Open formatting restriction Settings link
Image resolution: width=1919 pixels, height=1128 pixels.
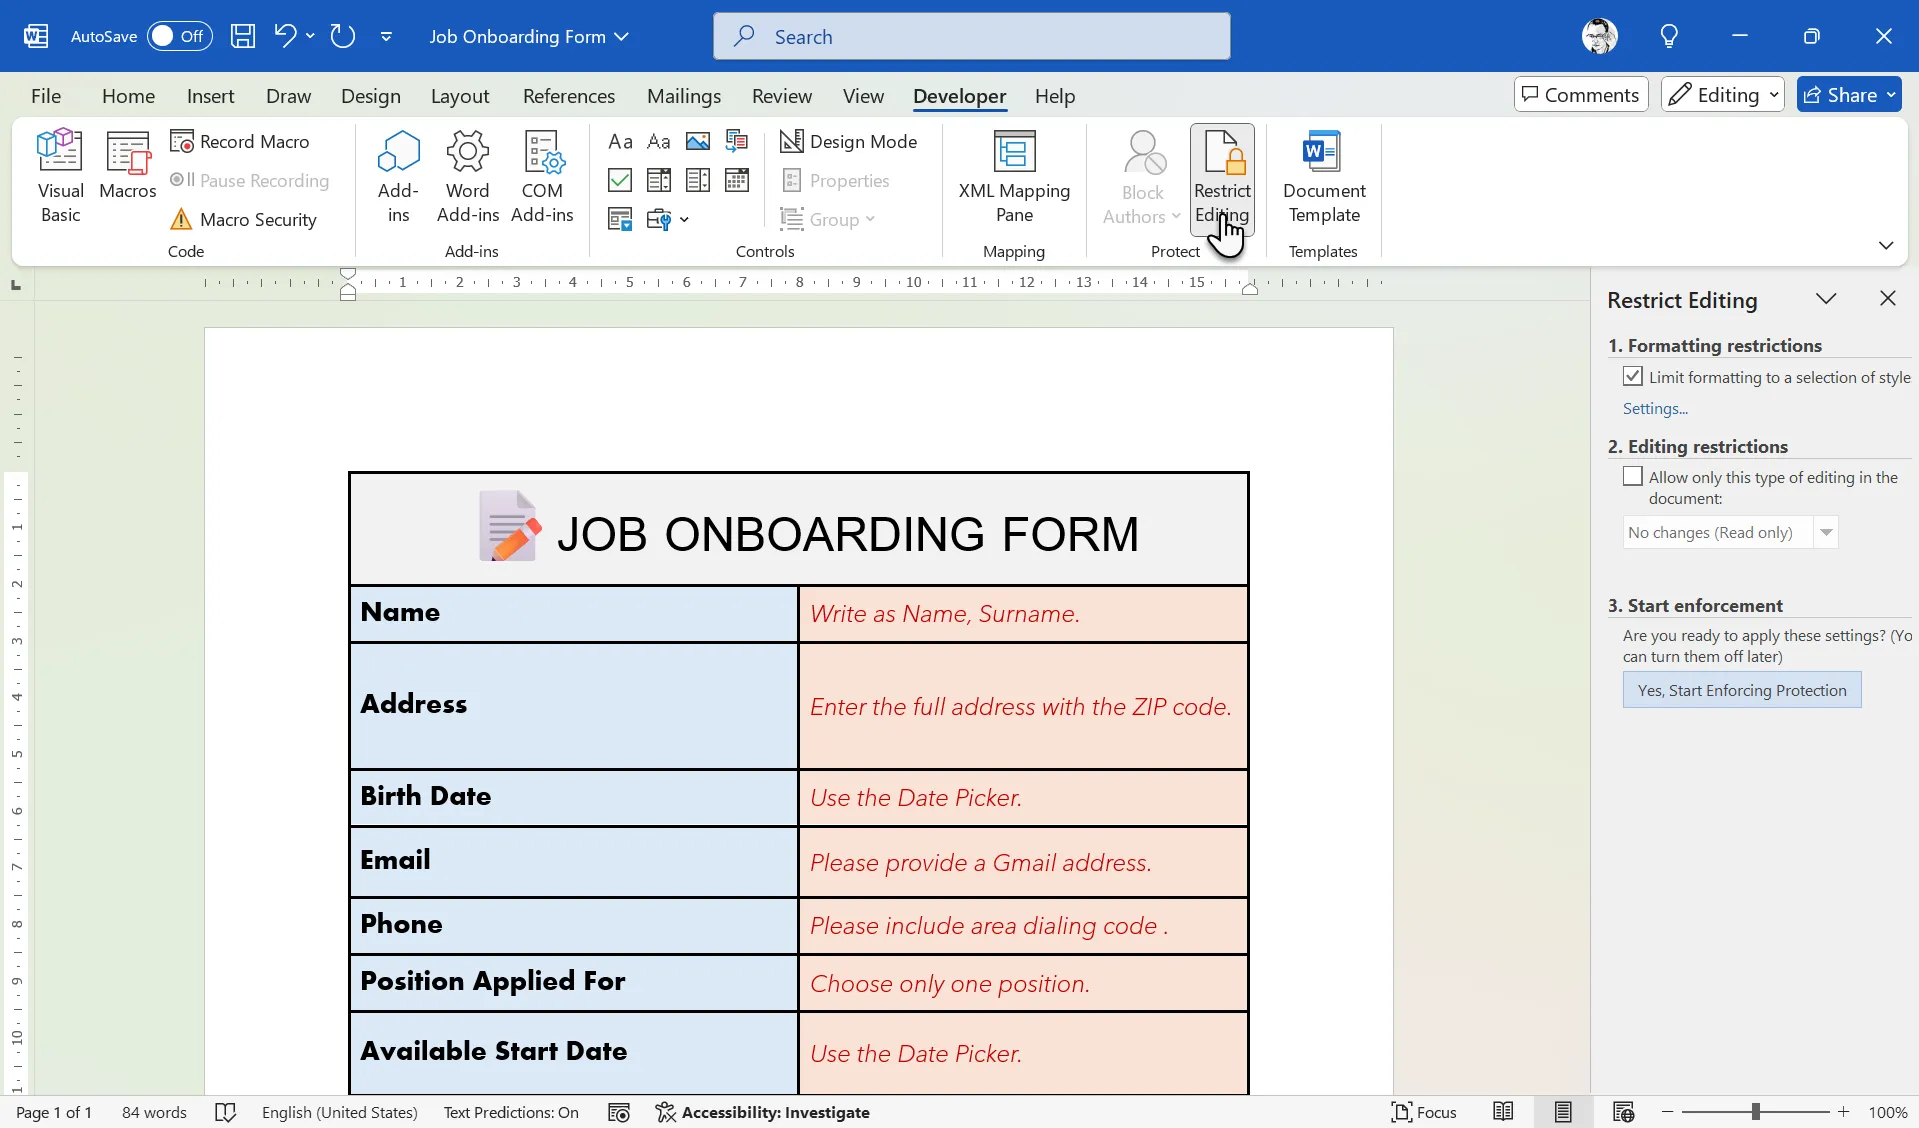[1654, 408]
